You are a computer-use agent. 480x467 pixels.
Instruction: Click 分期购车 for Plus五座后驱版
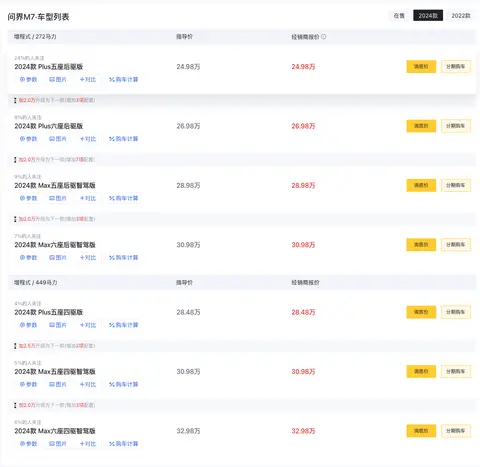click(456, 67)
